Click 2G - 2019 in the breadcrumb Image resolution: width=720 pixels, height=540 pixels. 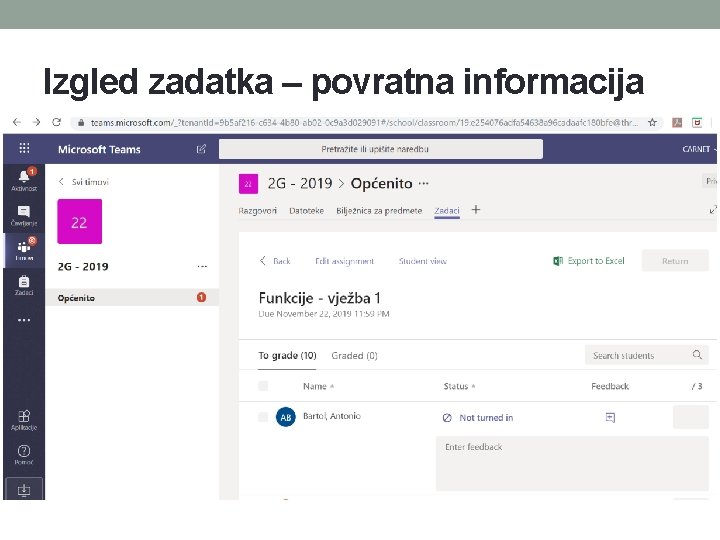(x=300, y=183)
